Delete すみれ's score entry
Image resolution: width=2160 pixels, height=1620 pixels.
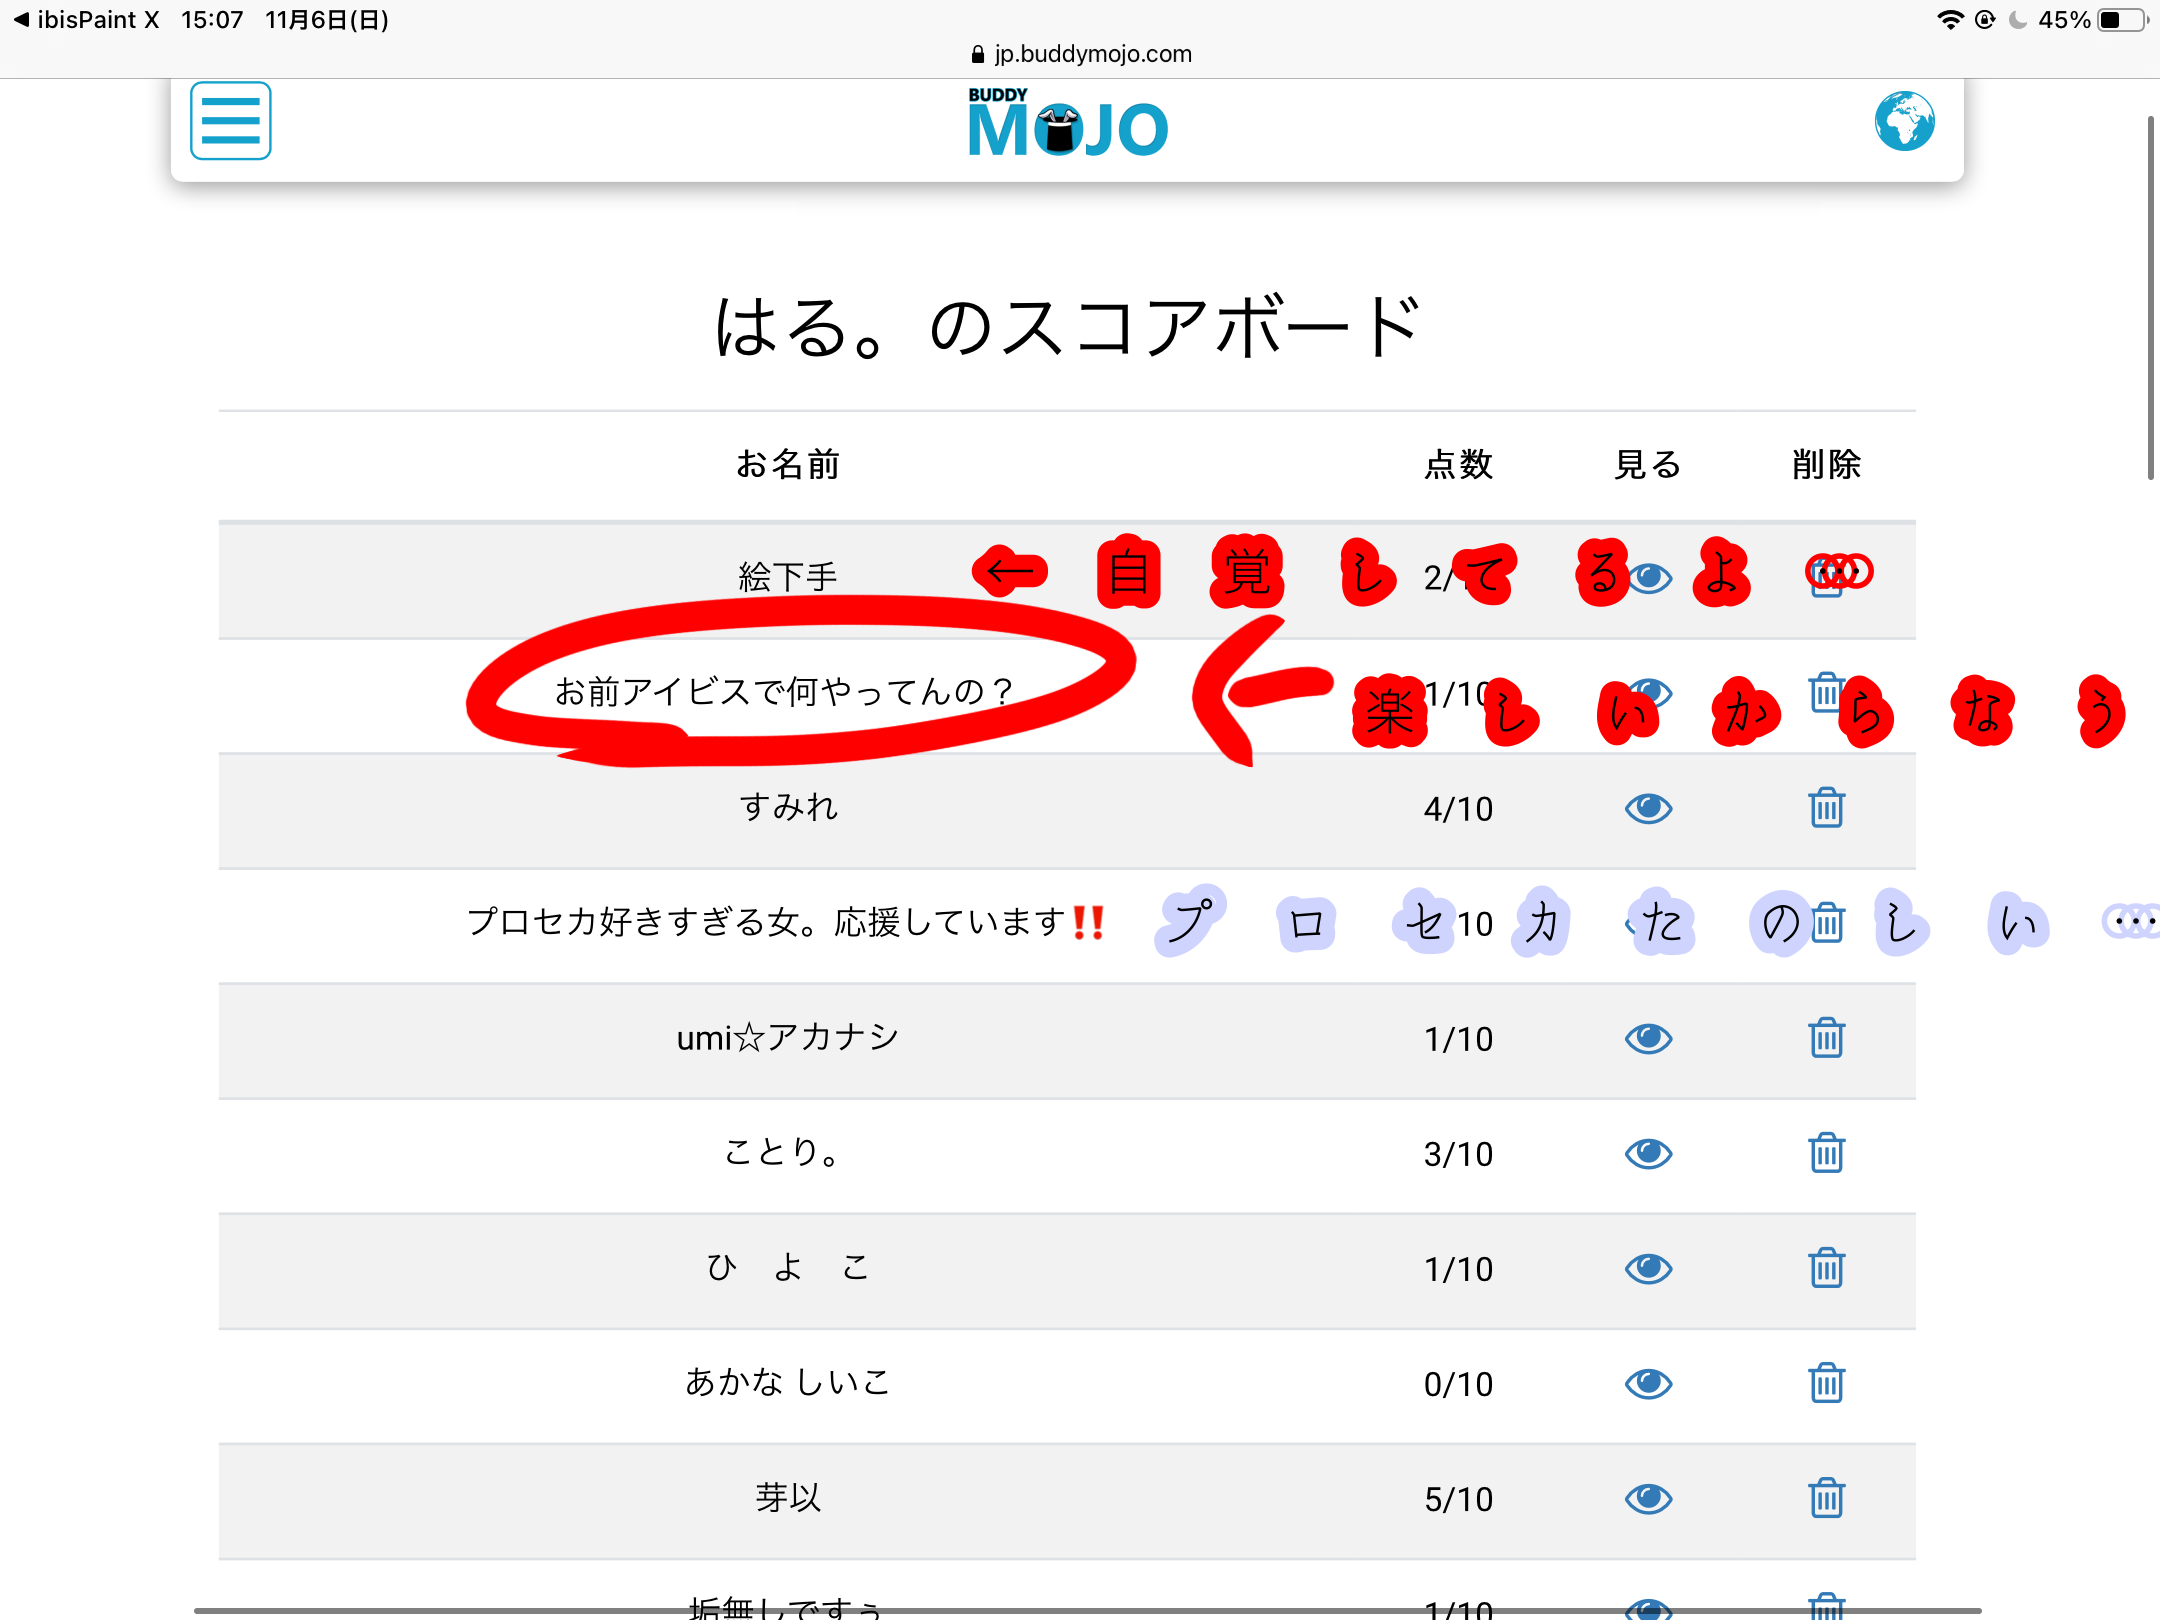1826,808
